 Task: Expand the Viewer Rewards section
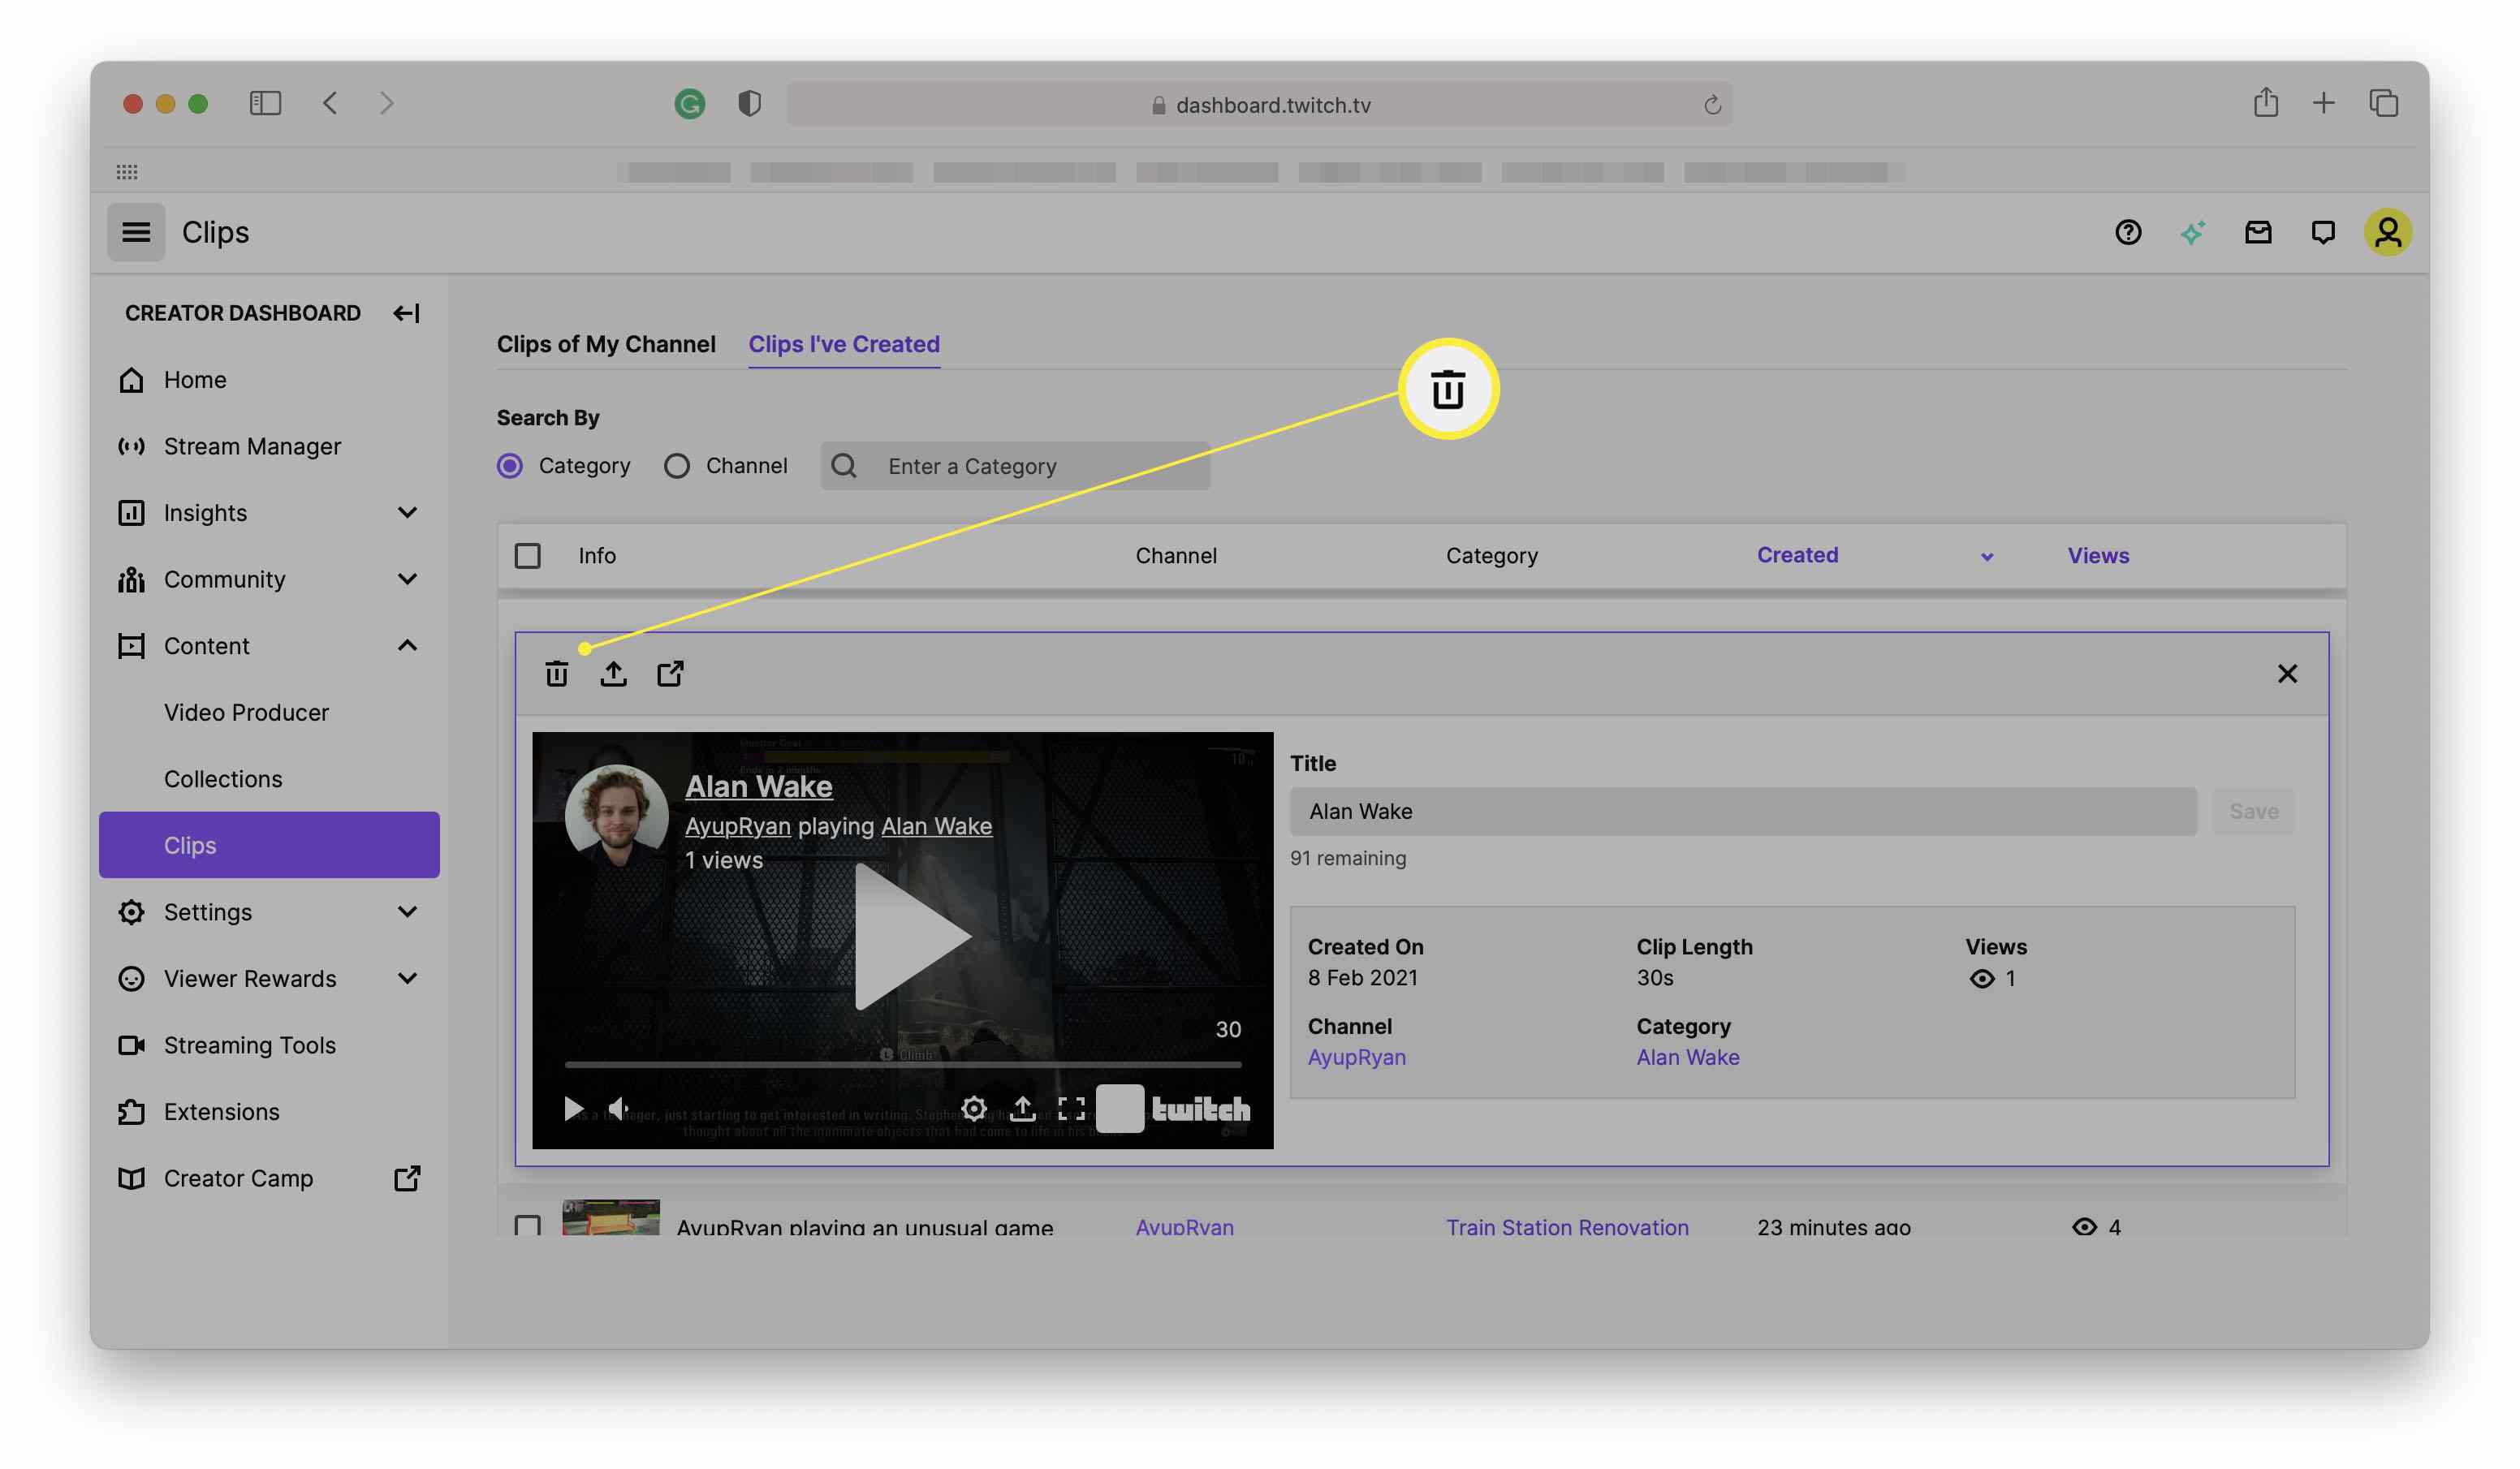point(407,978)
